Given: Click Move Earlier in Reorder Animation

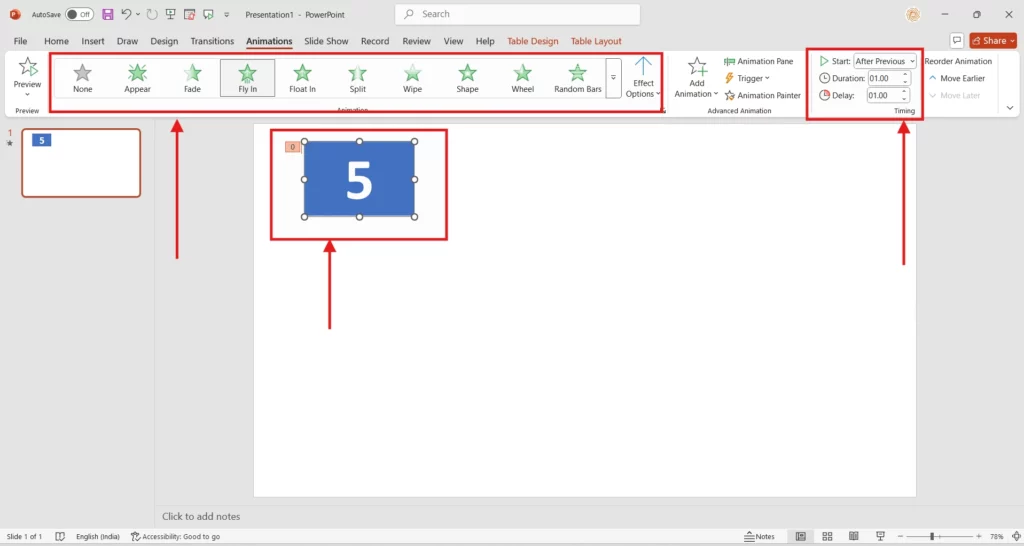Looking at the screenshot, I should click(x=957, y=78).
